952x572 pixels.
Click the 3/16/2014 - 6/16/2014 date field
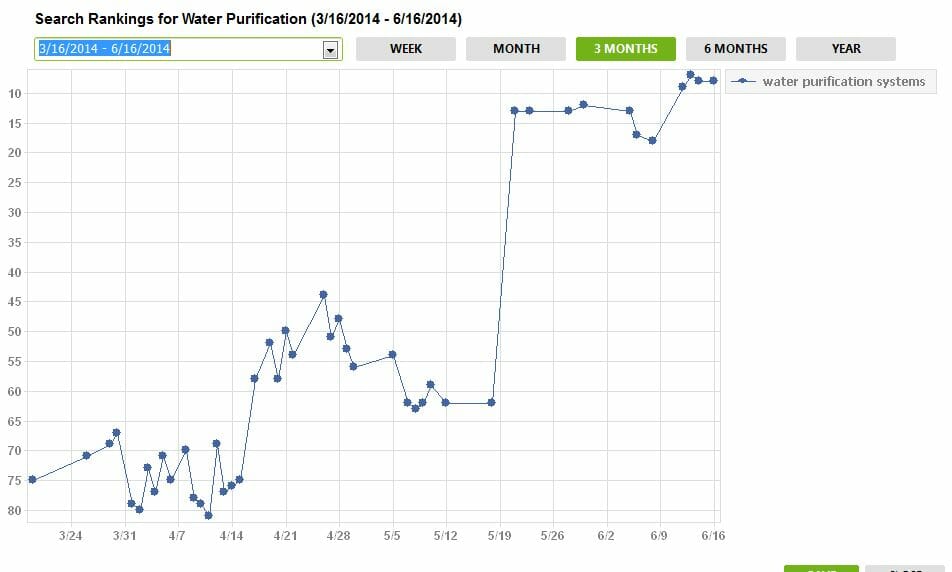click(188, 49)
